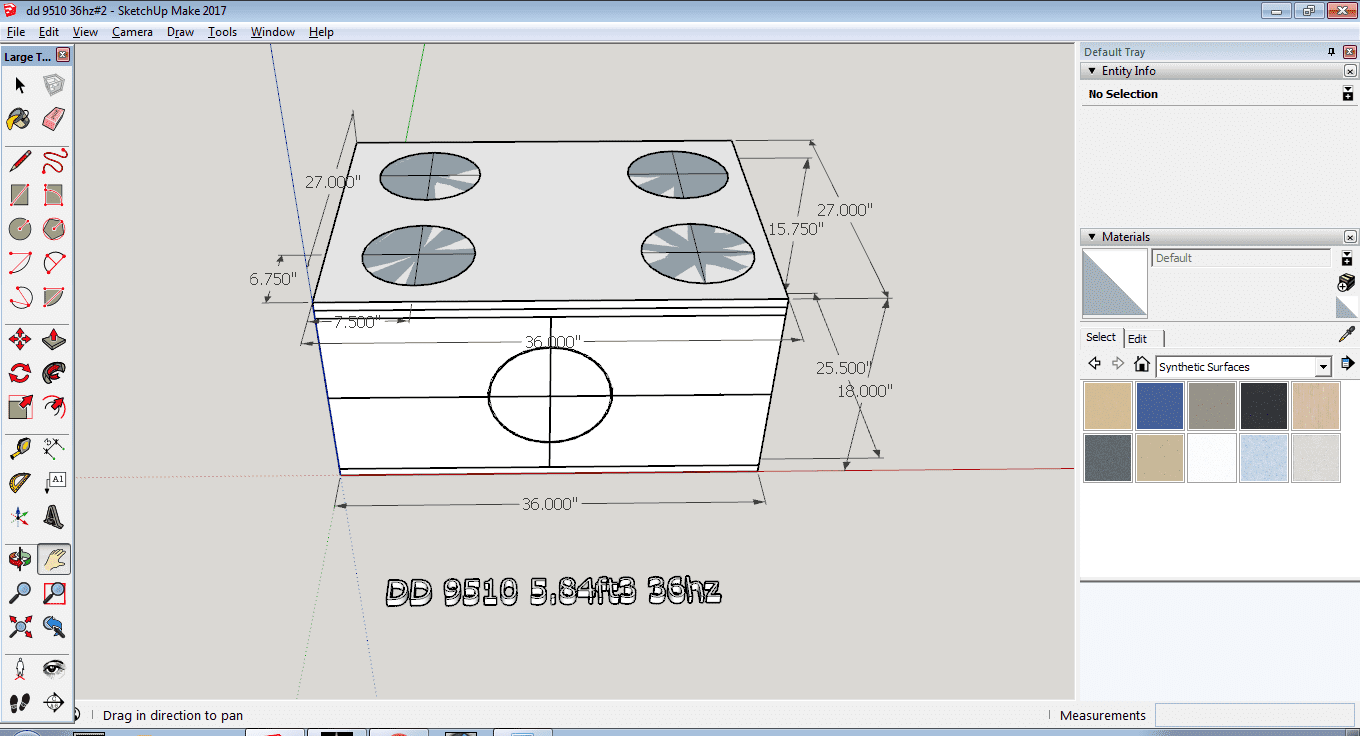Choose the Tape Measure tool

[20, 448]
